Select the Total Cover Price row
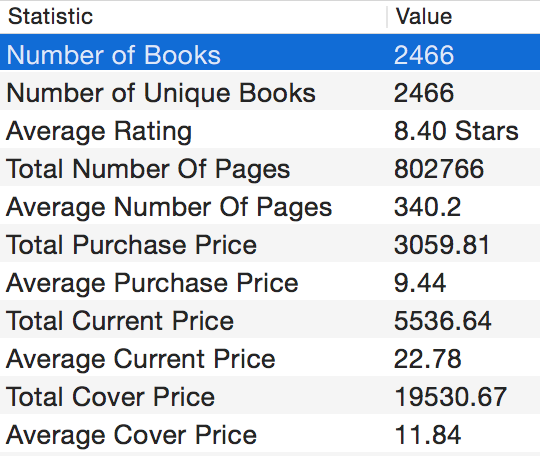This screenshot has width=540, height=456. pos(270,396)
